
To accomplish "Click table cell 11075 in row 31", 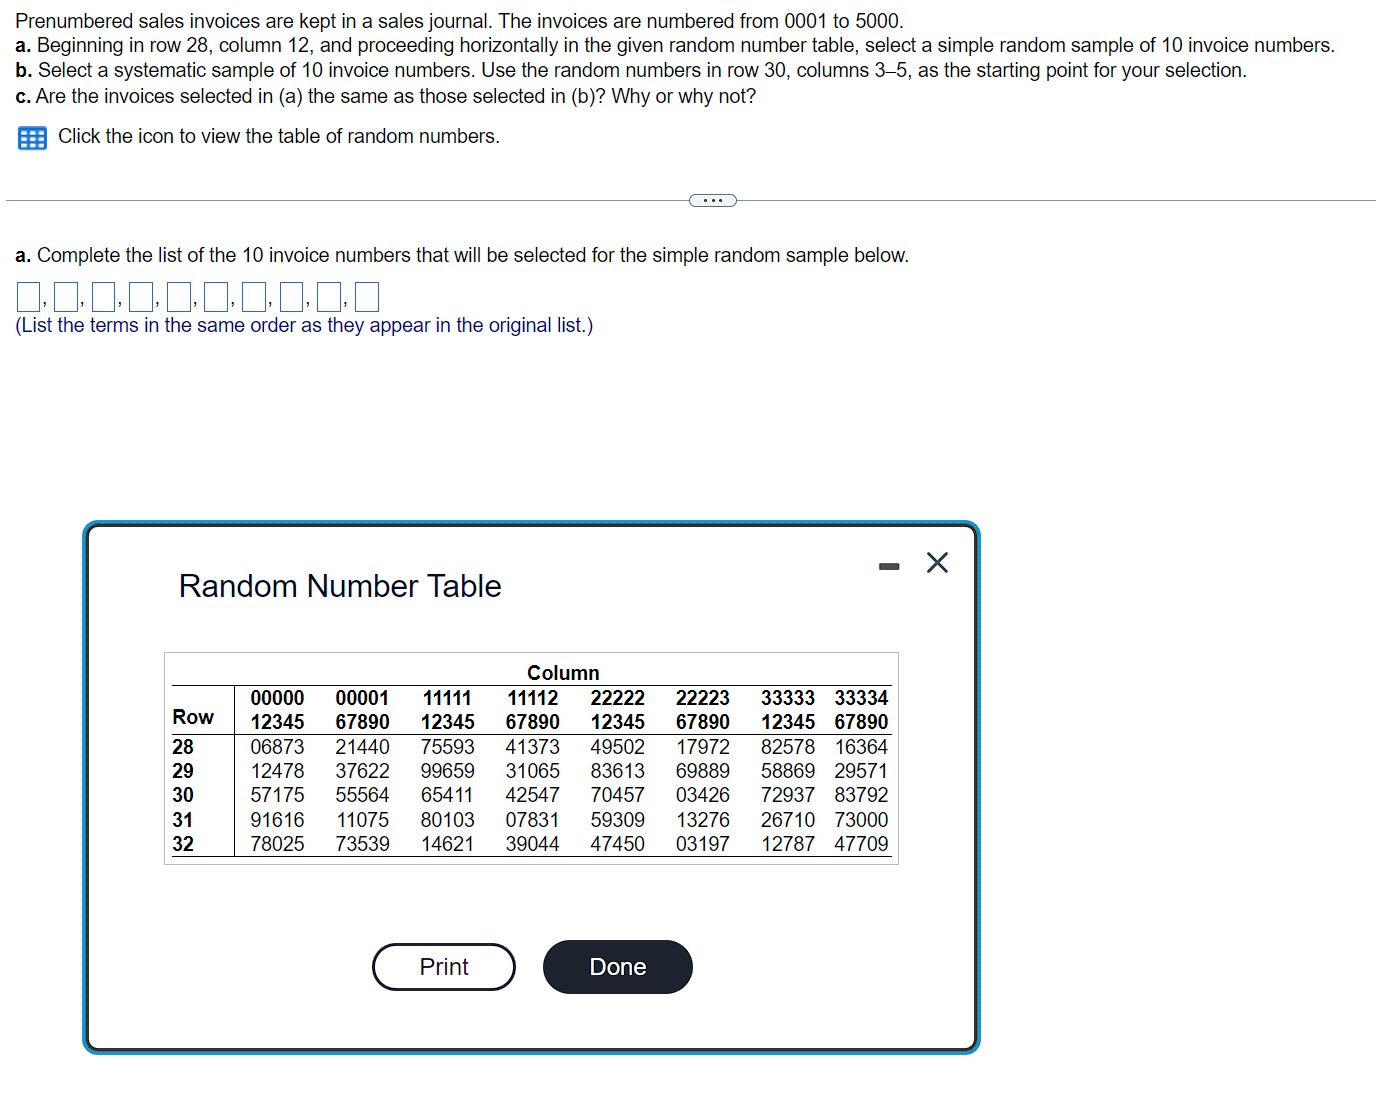I will coord(362,820).
